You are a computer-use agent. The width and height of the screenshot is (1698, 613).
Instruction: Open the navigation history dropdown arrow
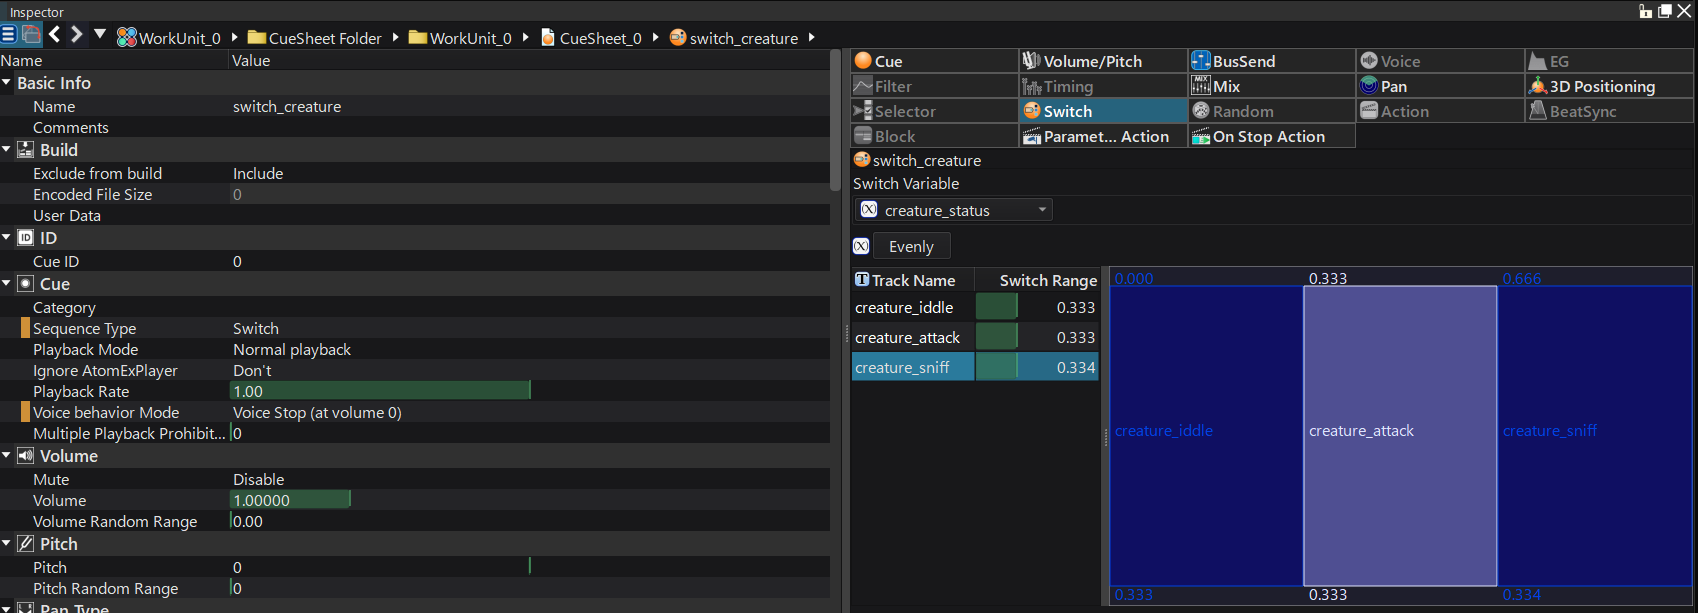(x=100, y=34)
